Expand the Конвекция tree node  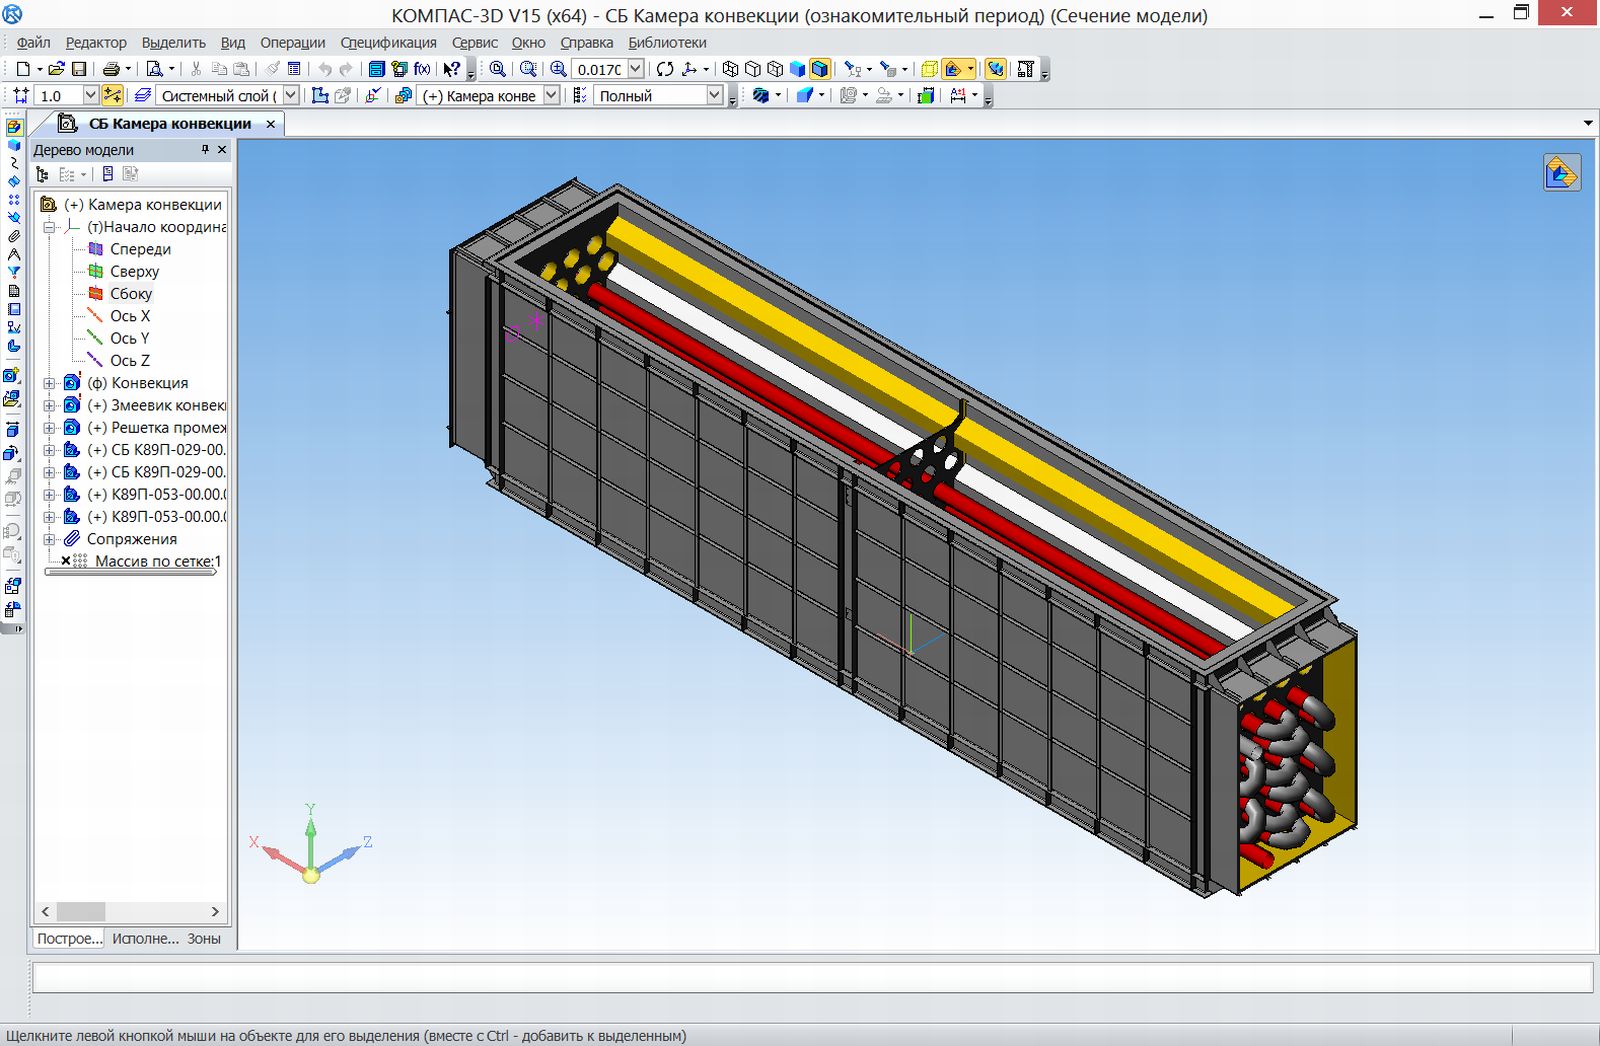(x=49, y=383)
